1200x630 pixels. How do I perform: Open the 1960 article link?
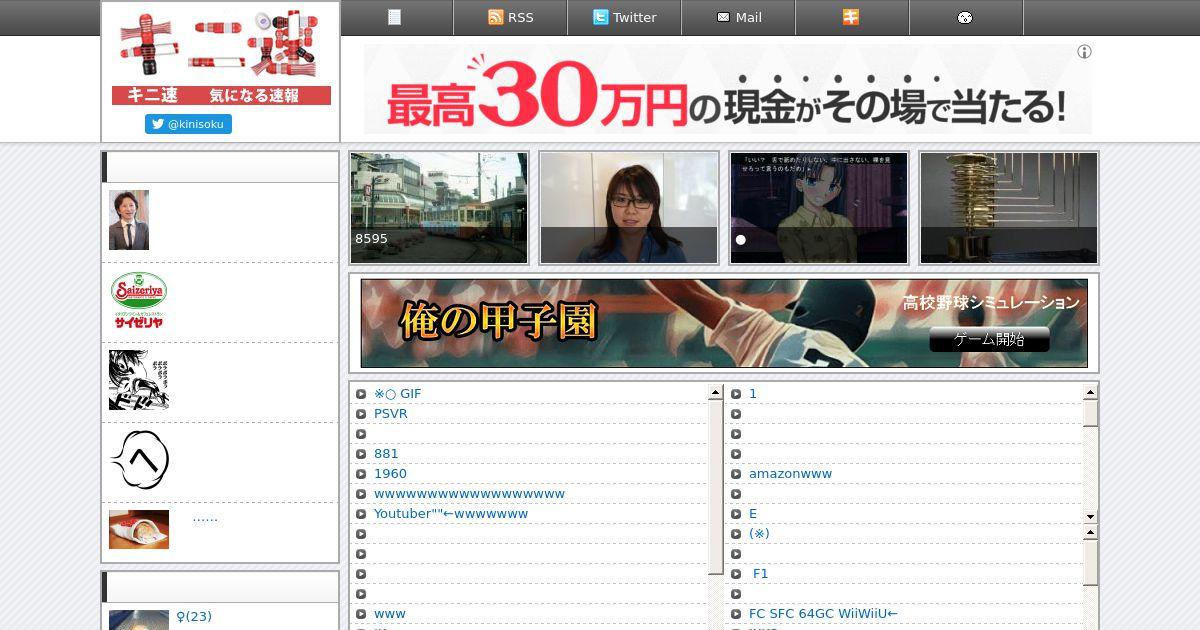tap(390, 474)
